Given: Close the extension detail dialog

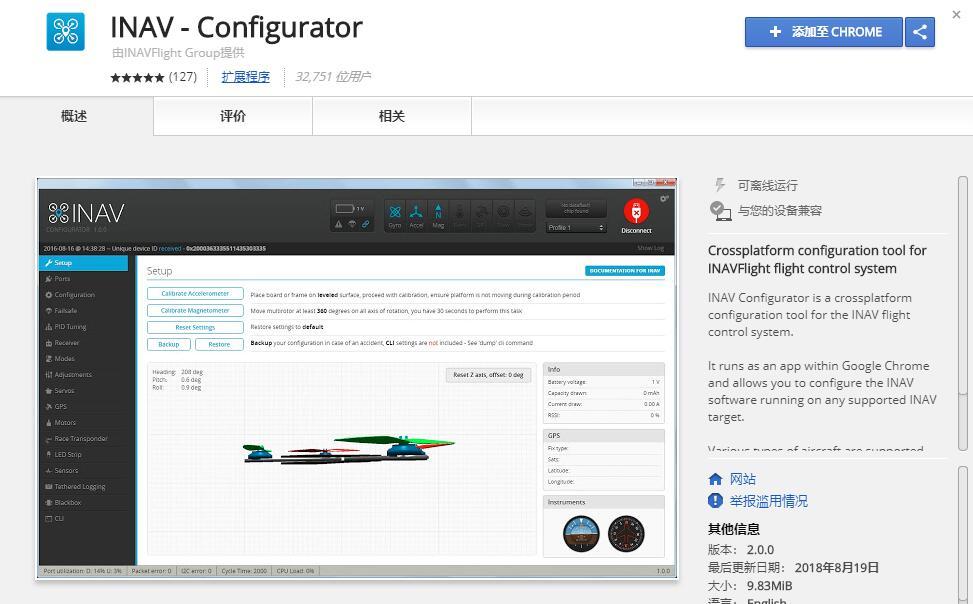Looking at the screenshot, I should click(x=956, y=14).
